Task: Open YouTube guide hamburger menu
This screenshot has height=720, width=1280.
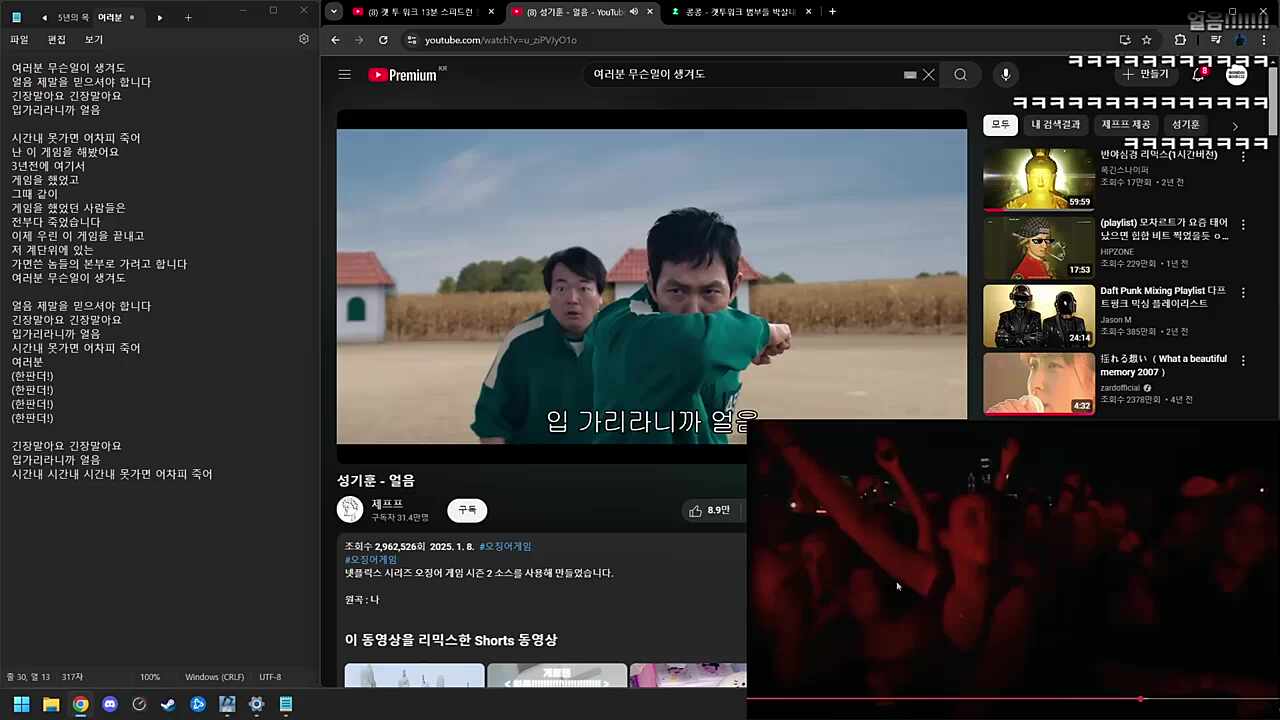Action: coord(344,74)
